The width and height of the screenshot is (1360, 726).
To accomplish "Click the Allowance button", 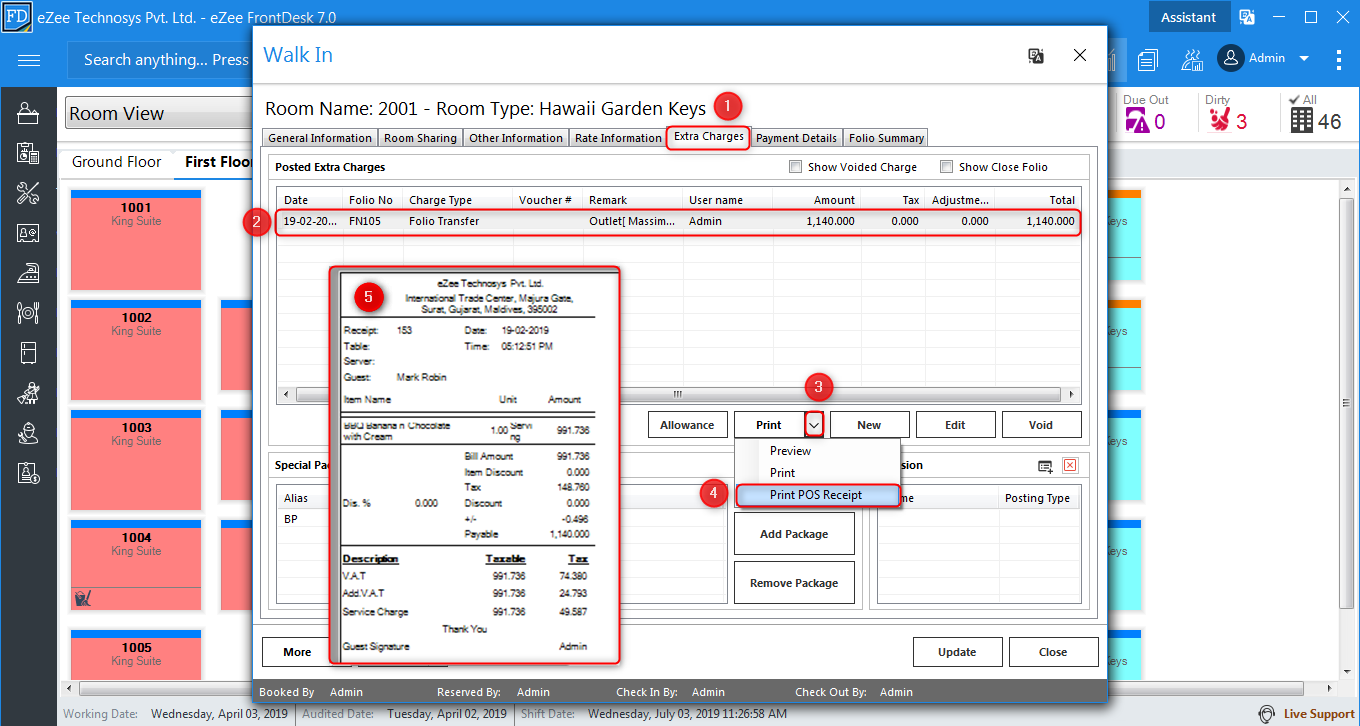I will tap(687, 425).
